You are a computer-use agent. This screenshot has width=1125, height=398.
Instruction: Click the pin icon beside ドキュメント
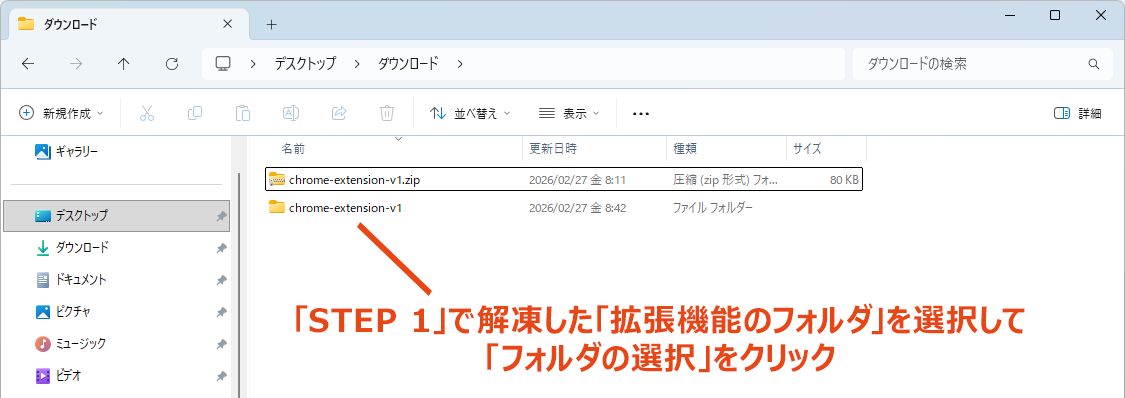[x=222, y=280]
